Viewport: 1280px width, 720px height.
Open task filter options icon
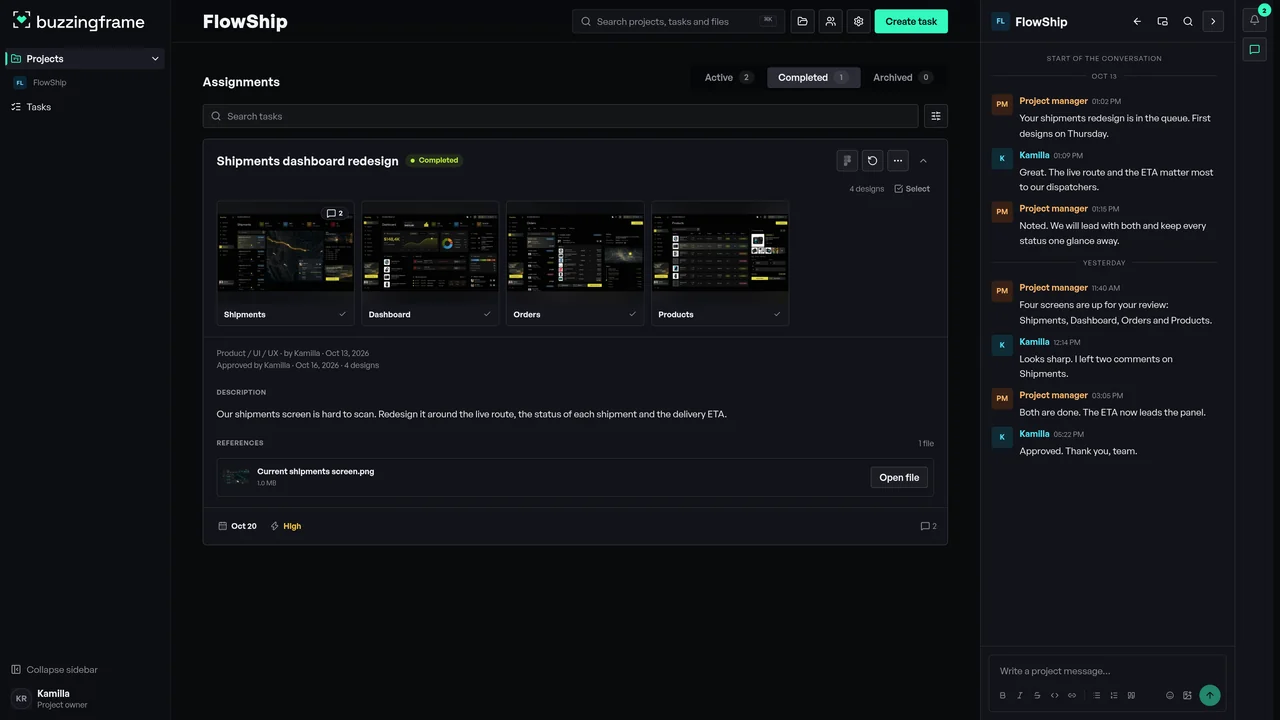pyautogui.click(x=936, y=116)
